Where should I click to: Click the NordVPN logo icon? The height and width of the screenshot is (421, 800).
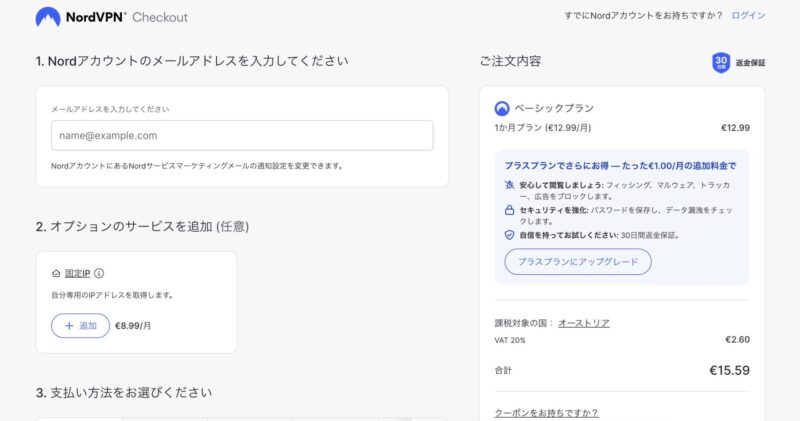(48, 17)
